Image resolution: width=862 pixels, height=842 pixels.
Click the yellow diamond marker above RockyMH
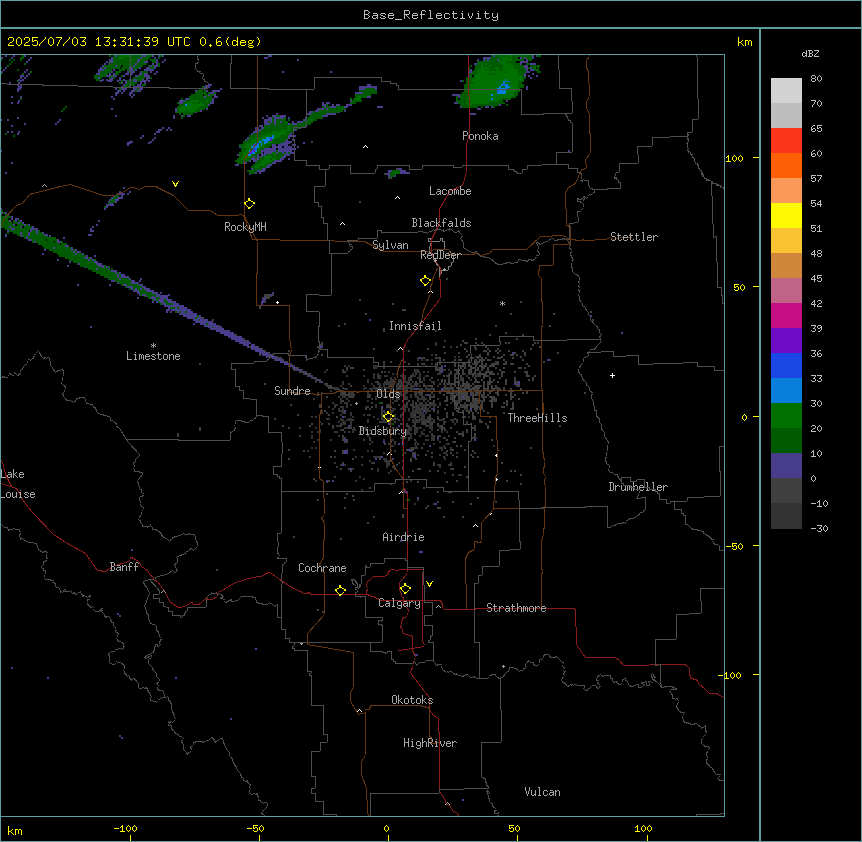(x=249, y=204)
